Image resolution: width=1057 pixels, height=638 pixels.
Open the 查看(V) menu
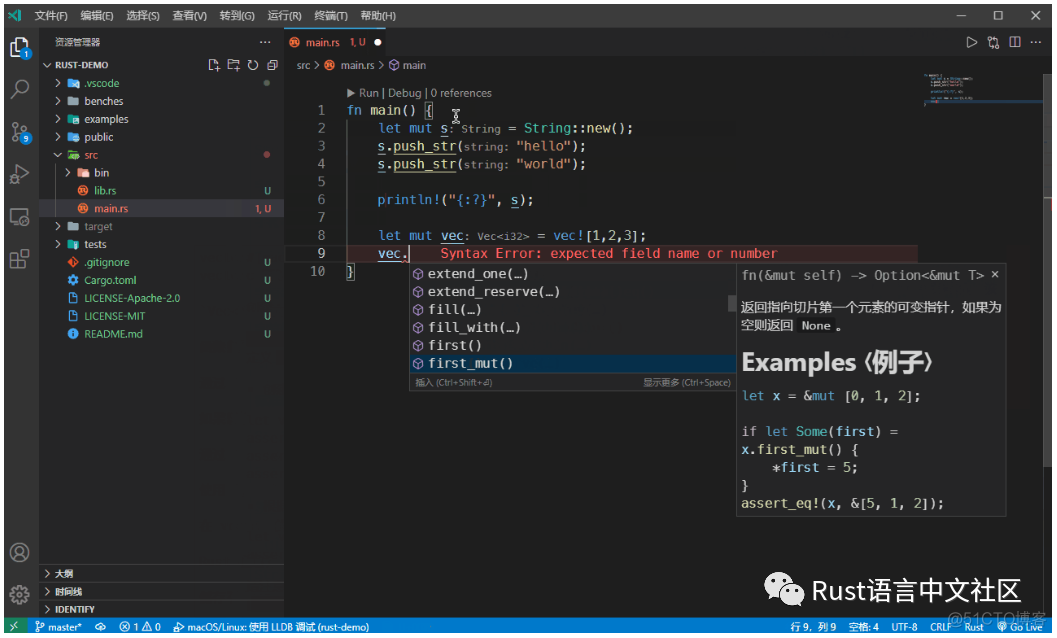(x=189, y=16)
